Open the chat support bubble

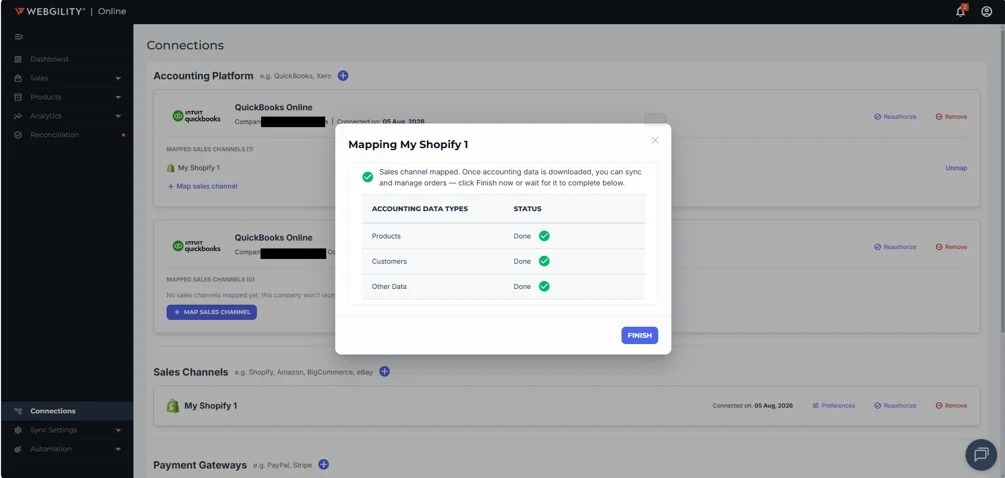(981, 455)
